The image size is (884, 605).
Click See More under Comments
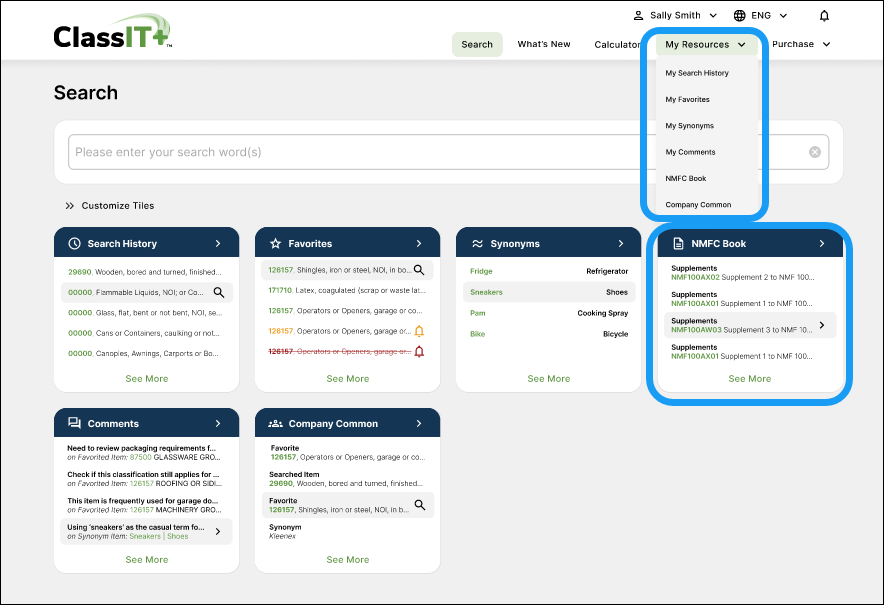pyautogui.click(x=147, y=560)
